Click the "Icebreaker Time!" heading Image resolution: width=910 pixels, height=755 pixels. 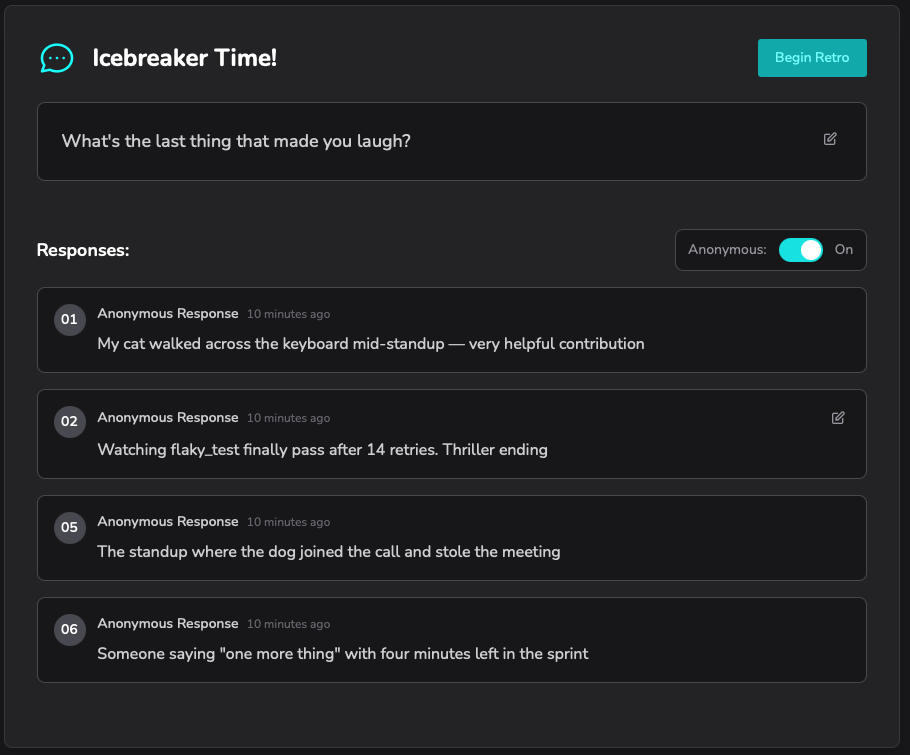(x=185, y=58)
